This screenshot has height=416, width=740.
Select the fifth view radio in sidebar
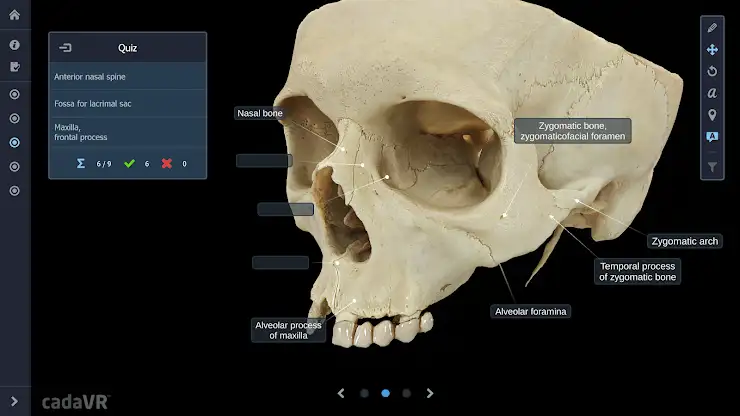tap(15, 191)
